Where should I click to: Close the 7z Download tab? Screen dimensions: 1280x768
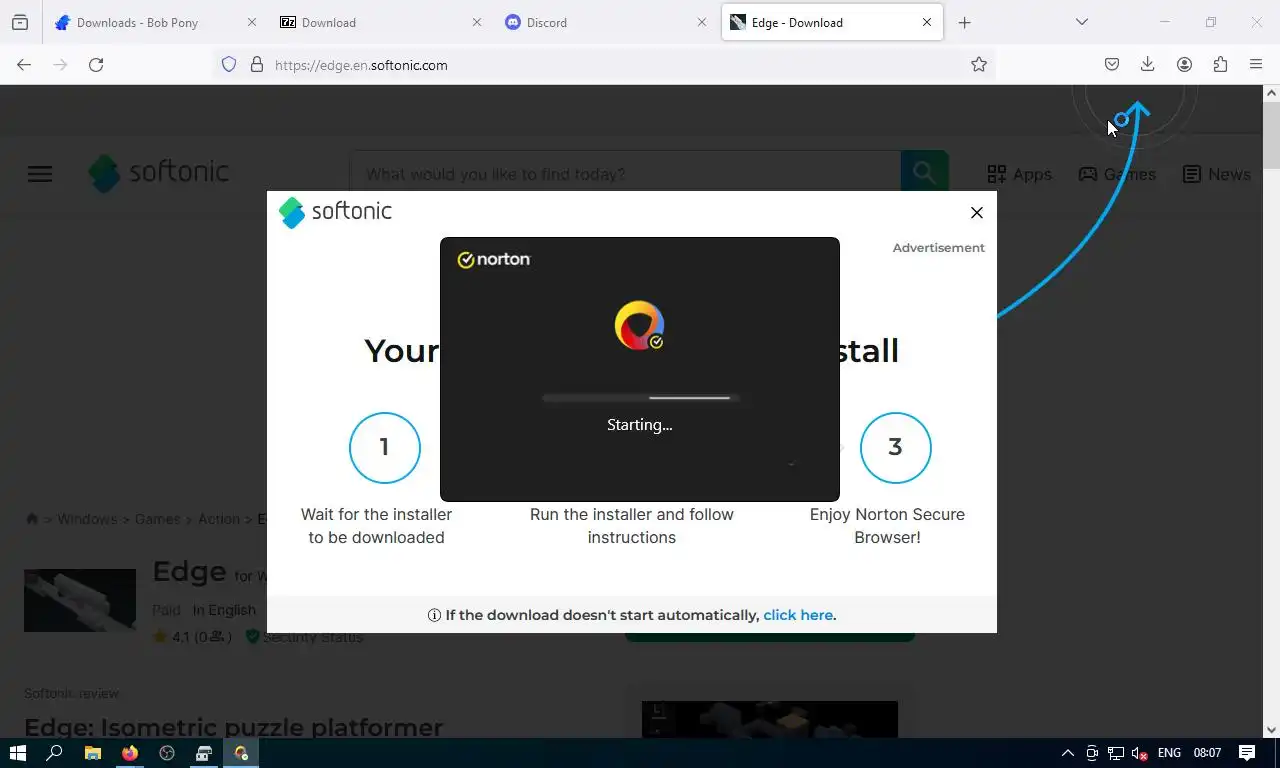(x=477, y=22)
